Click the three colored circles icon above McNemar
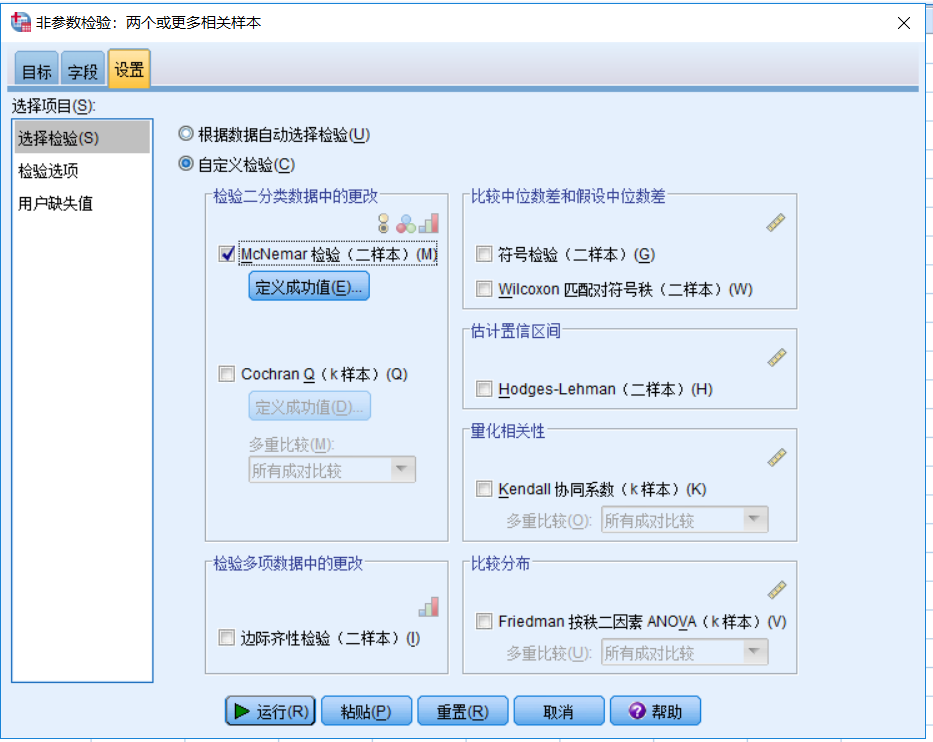The height and width of the screenshot is (742, 933). click(x=405, y=224)
